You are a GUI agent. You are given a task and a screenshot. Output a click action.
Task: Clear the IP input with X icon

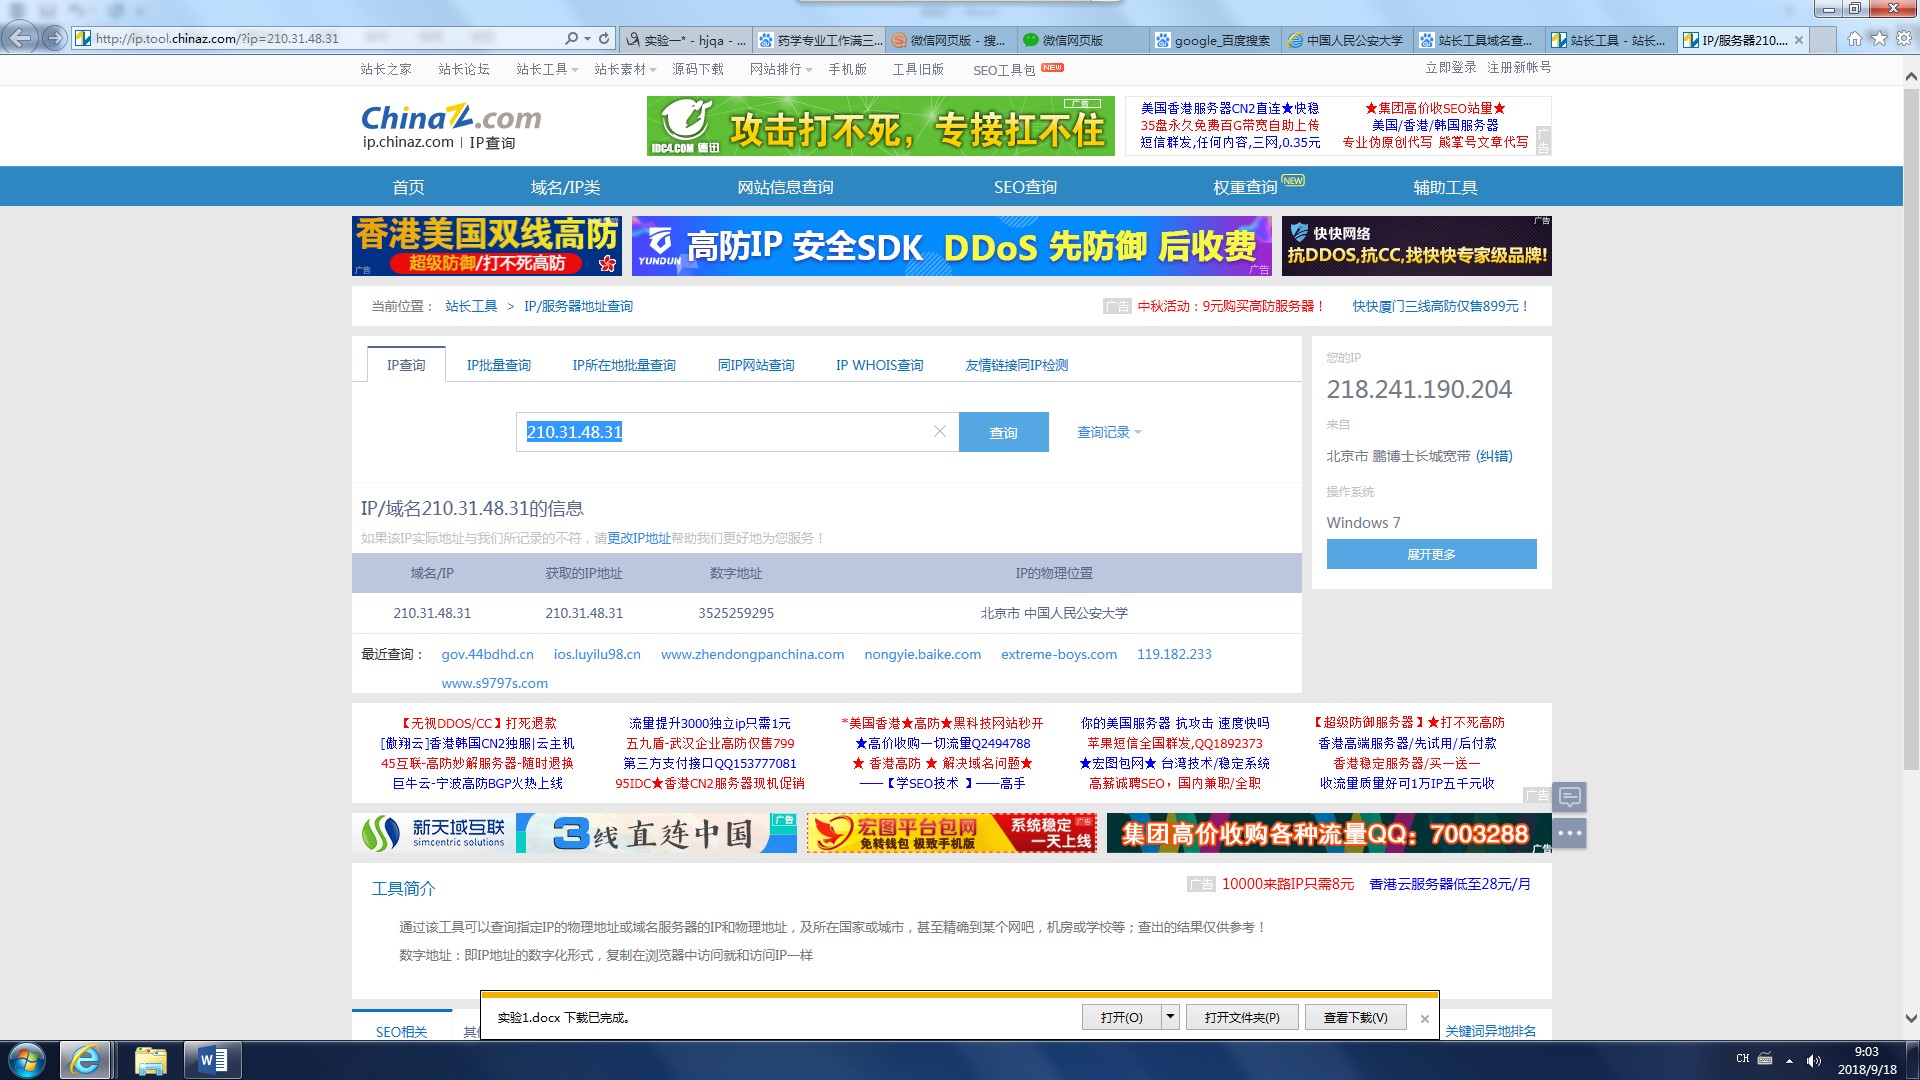pyautogui.click(x=939, y=431)
